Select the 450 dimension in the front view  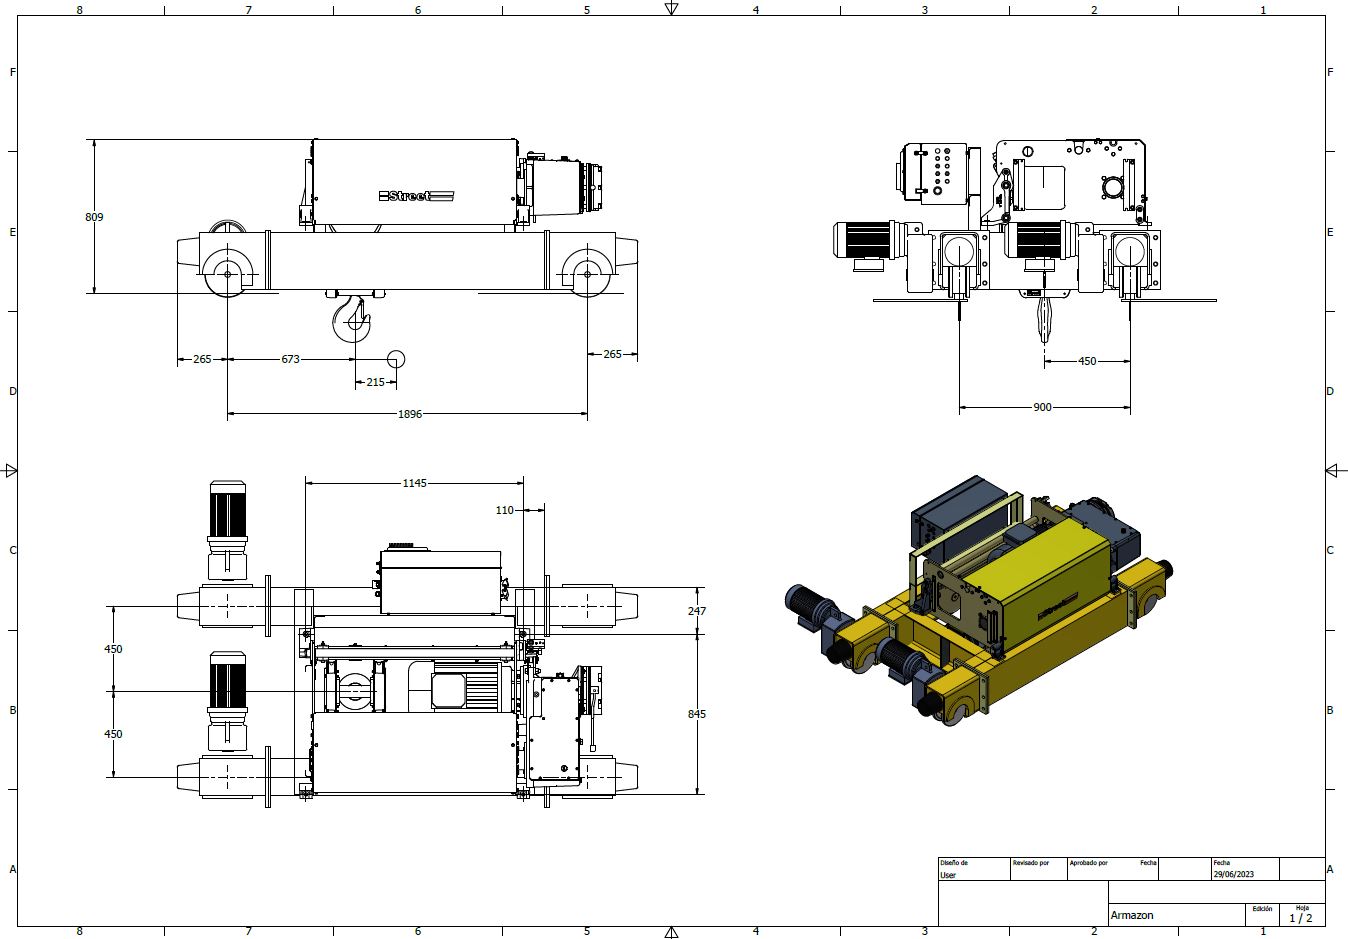(x=1087, y=362)
